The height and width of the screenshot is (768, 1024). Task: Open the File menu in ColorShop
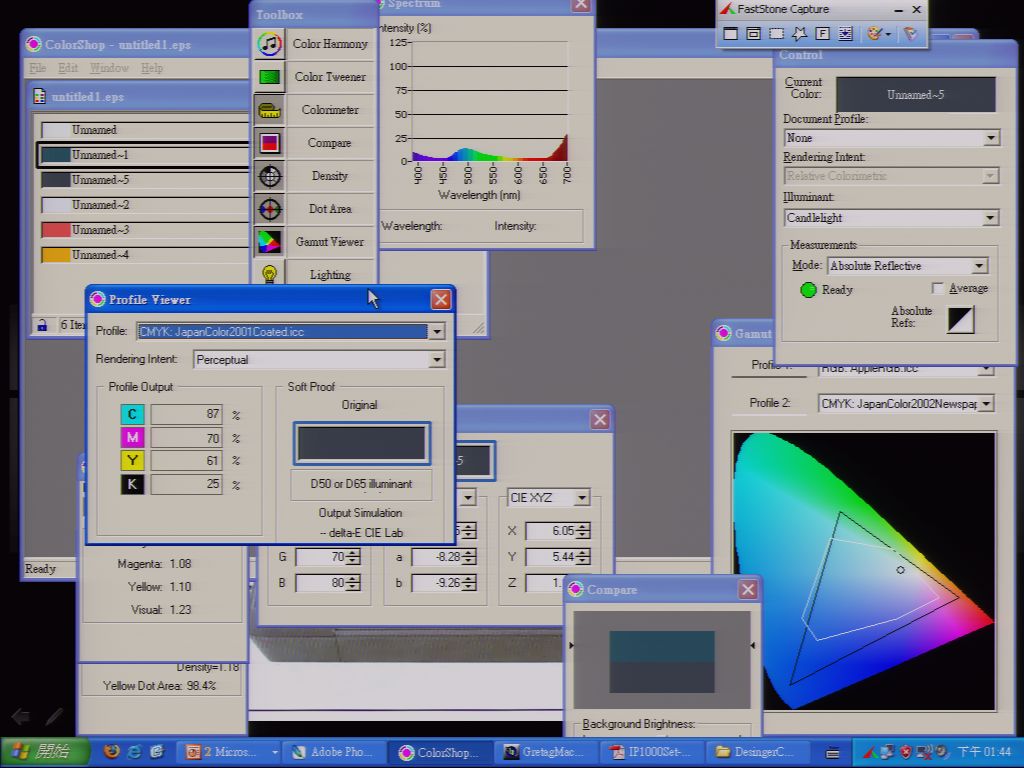coord(37,68)
